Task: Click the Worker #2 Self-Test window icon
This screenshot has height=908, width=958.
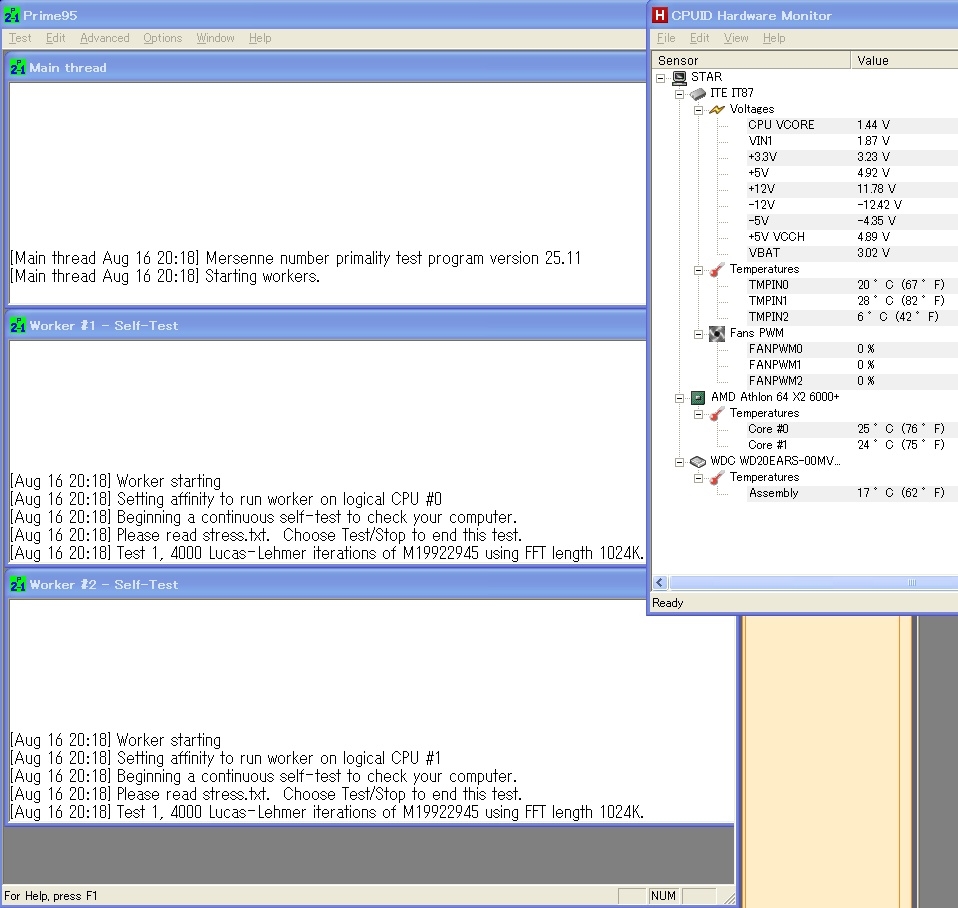Action: pos(17,585)
